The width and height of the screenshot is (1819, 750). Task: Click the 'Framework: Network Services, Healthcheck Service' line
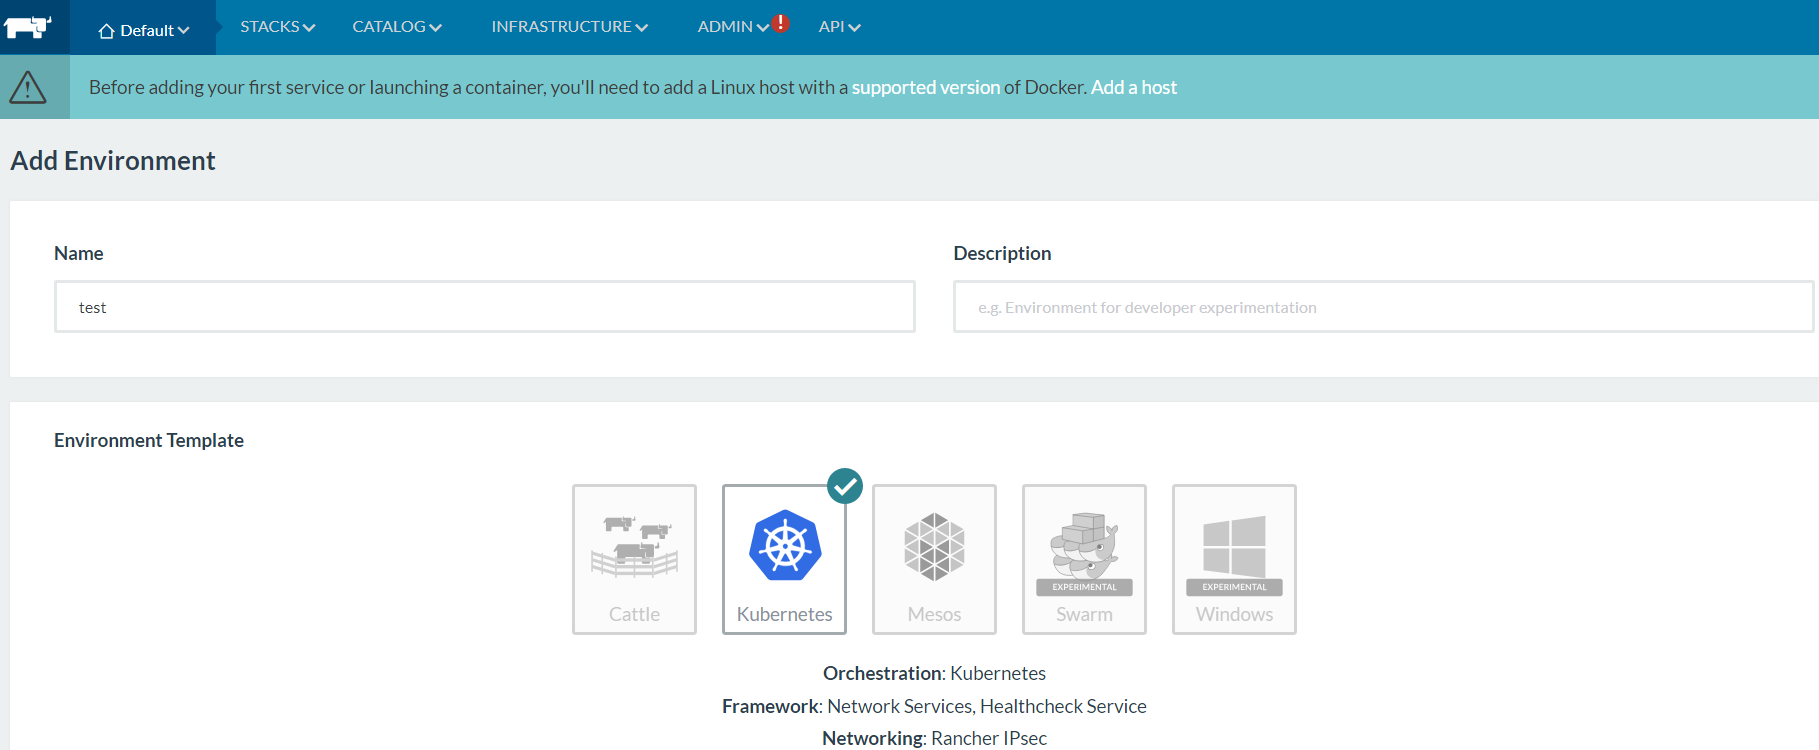click(934, 706)
